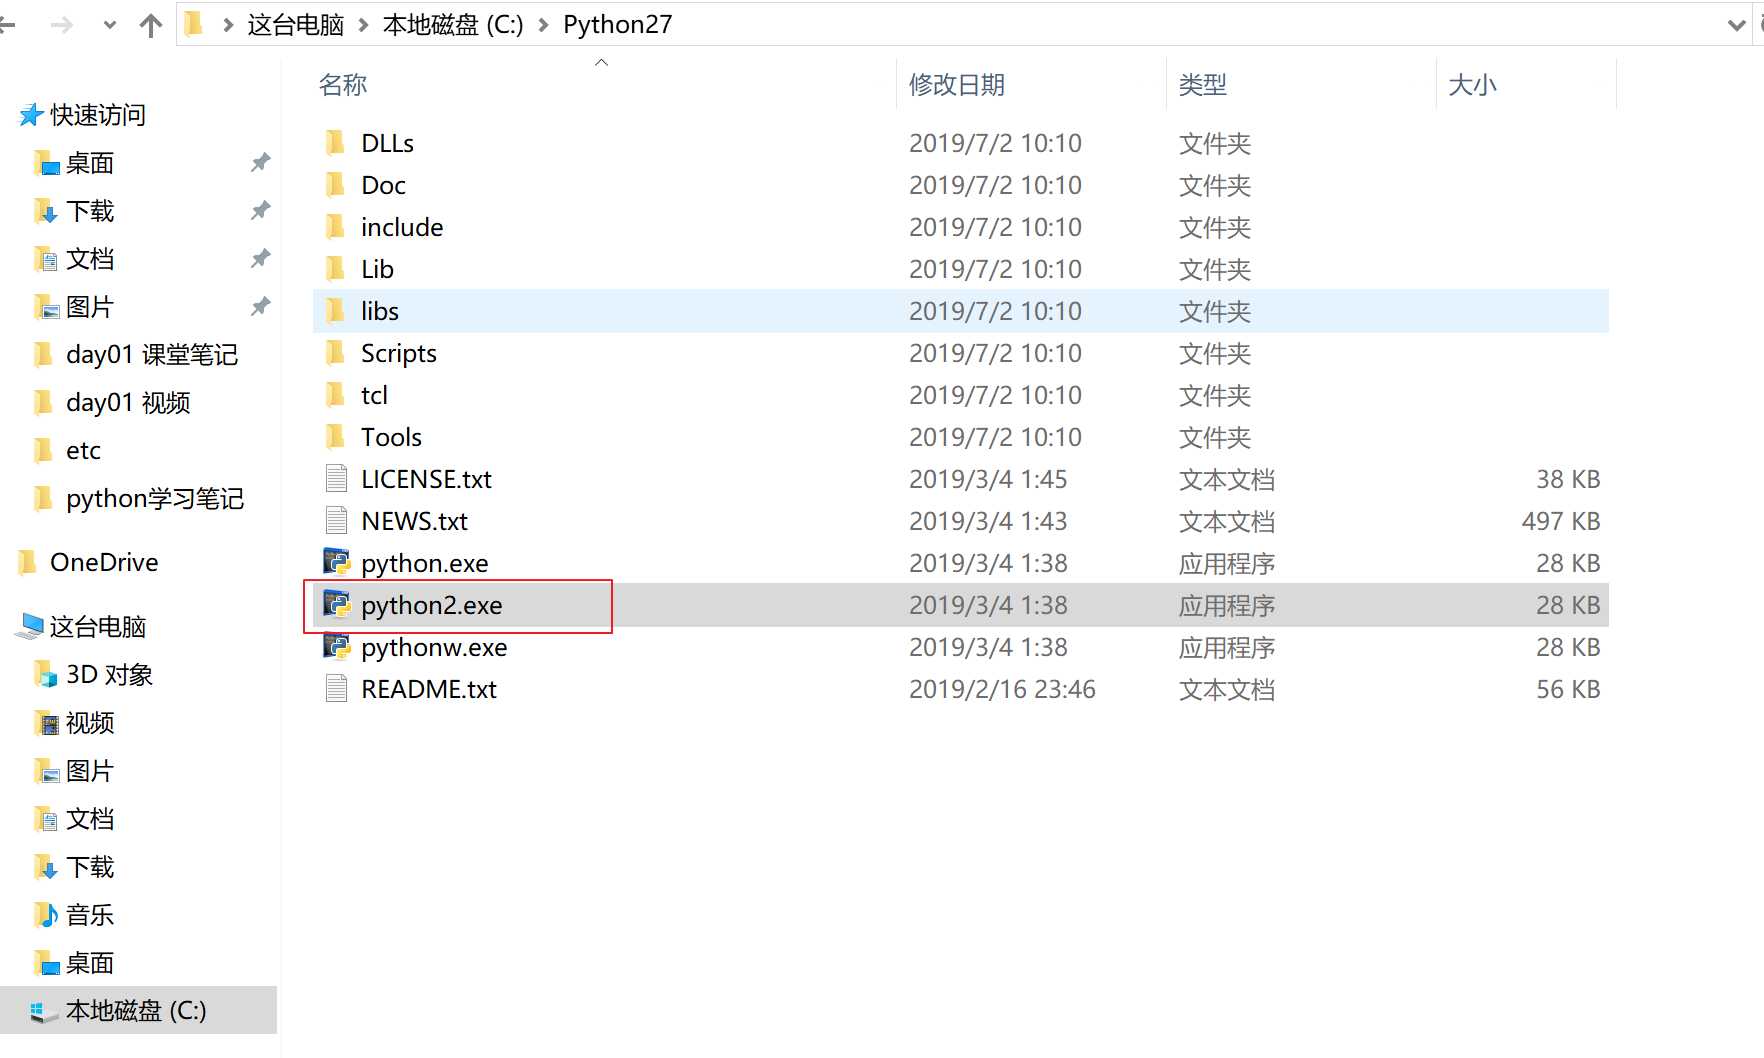
Task: Select the pythonw.exe file name
Action: tap(434, 647)
